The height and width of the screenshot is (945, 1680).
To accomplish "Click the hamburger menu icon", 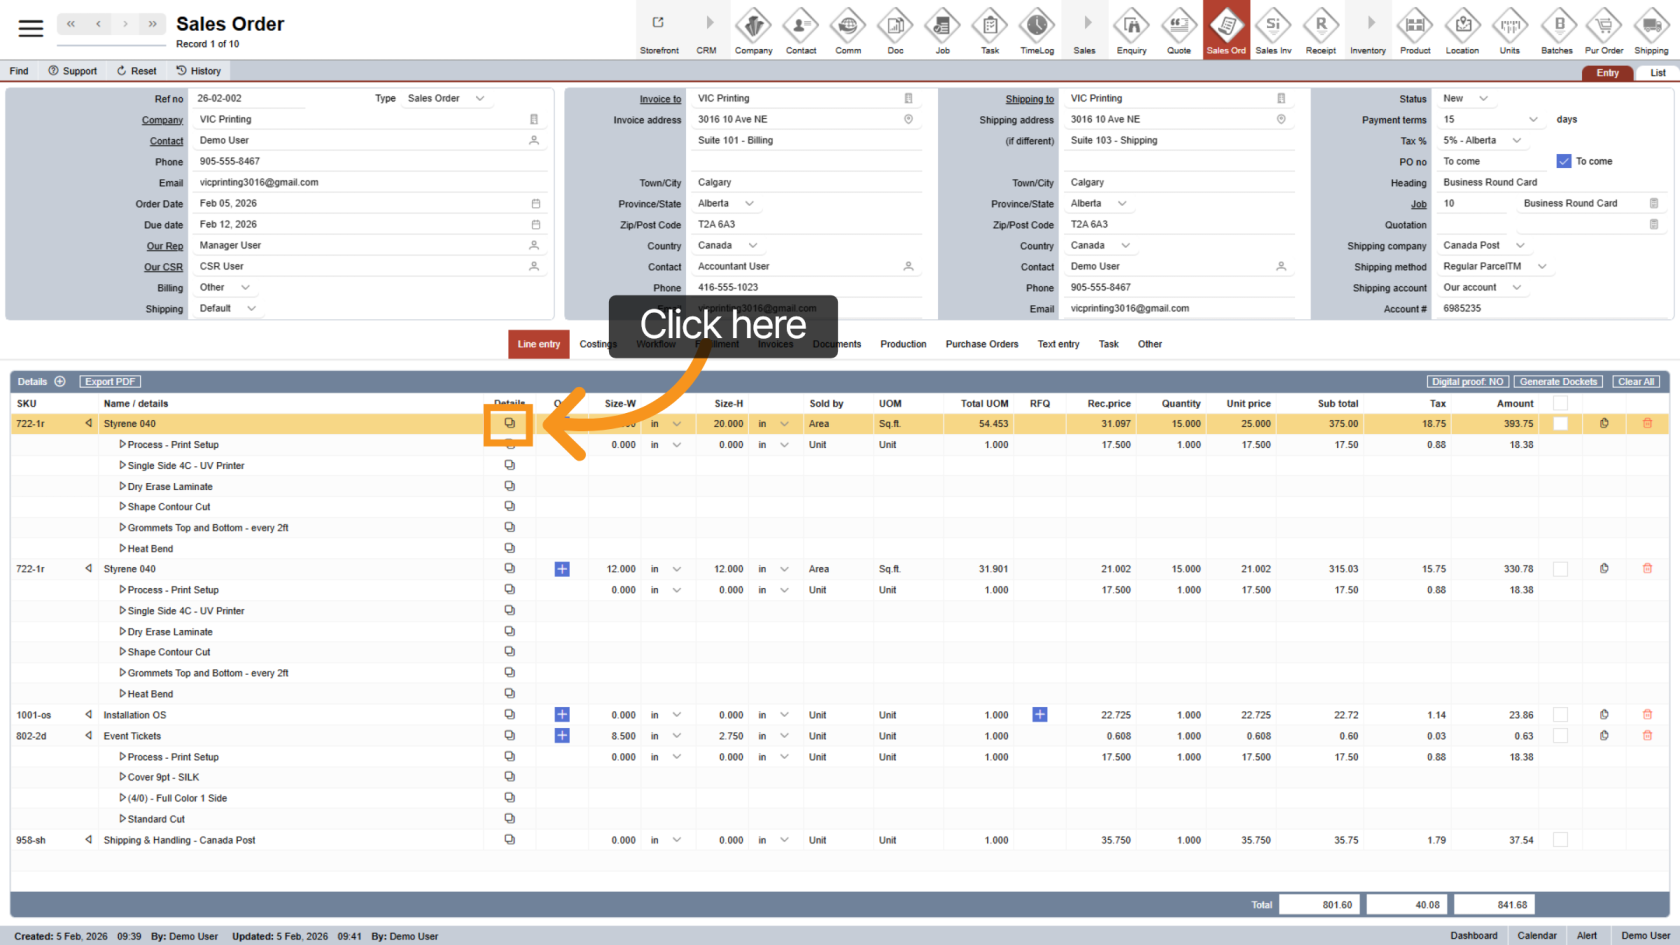I will click(31, 28).
